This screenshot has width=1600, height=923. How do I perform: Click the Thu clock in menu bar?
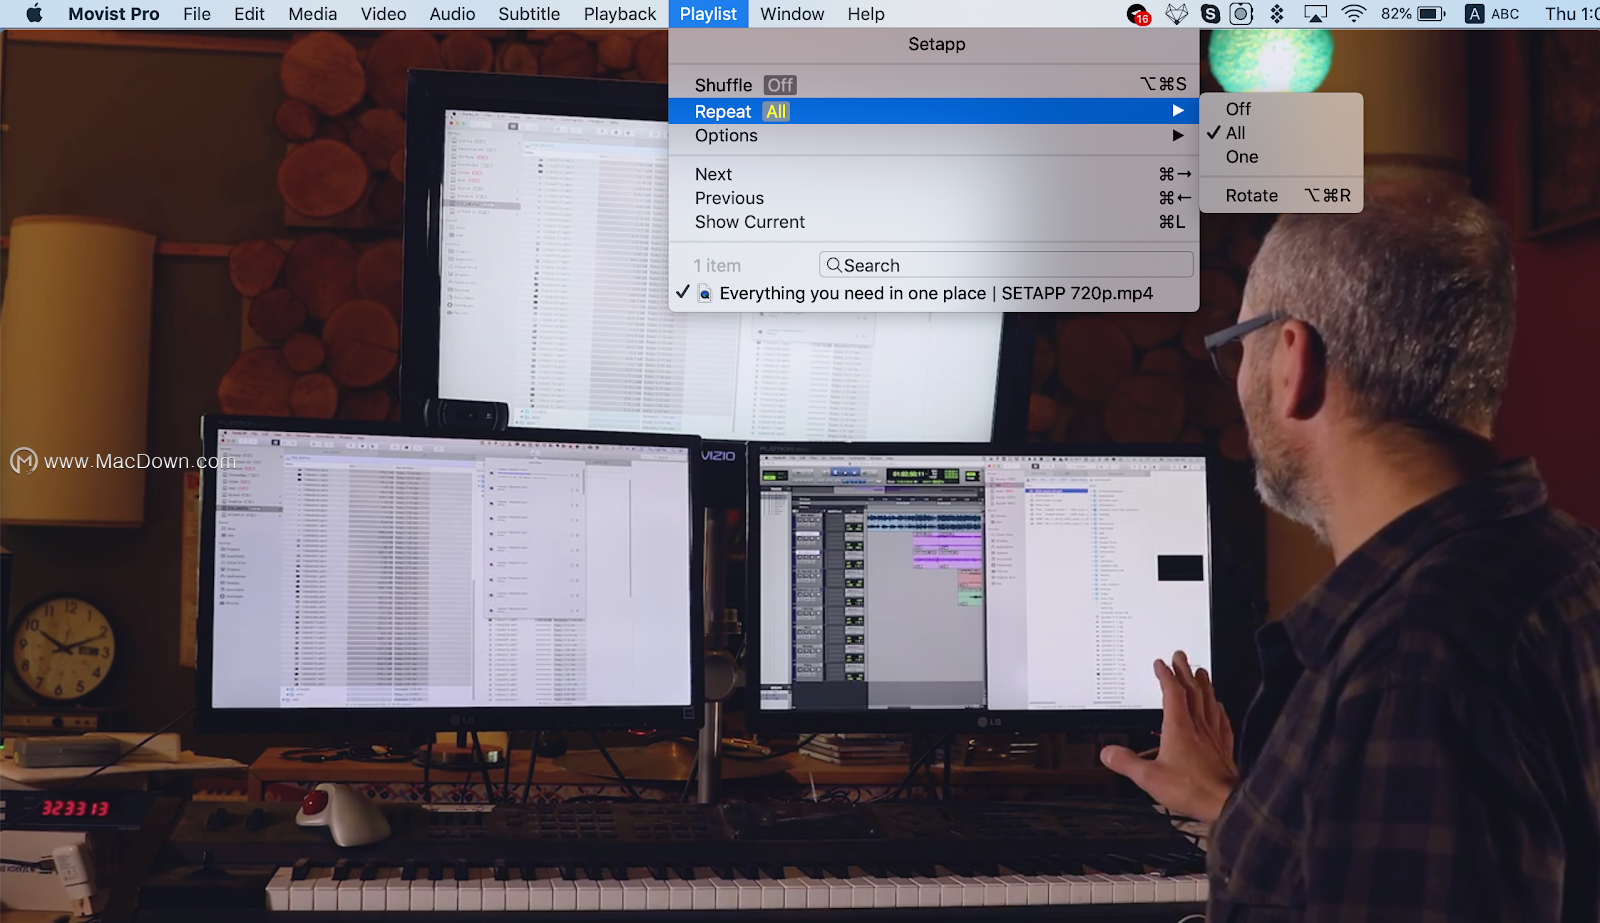click(x=1572, y=14)
